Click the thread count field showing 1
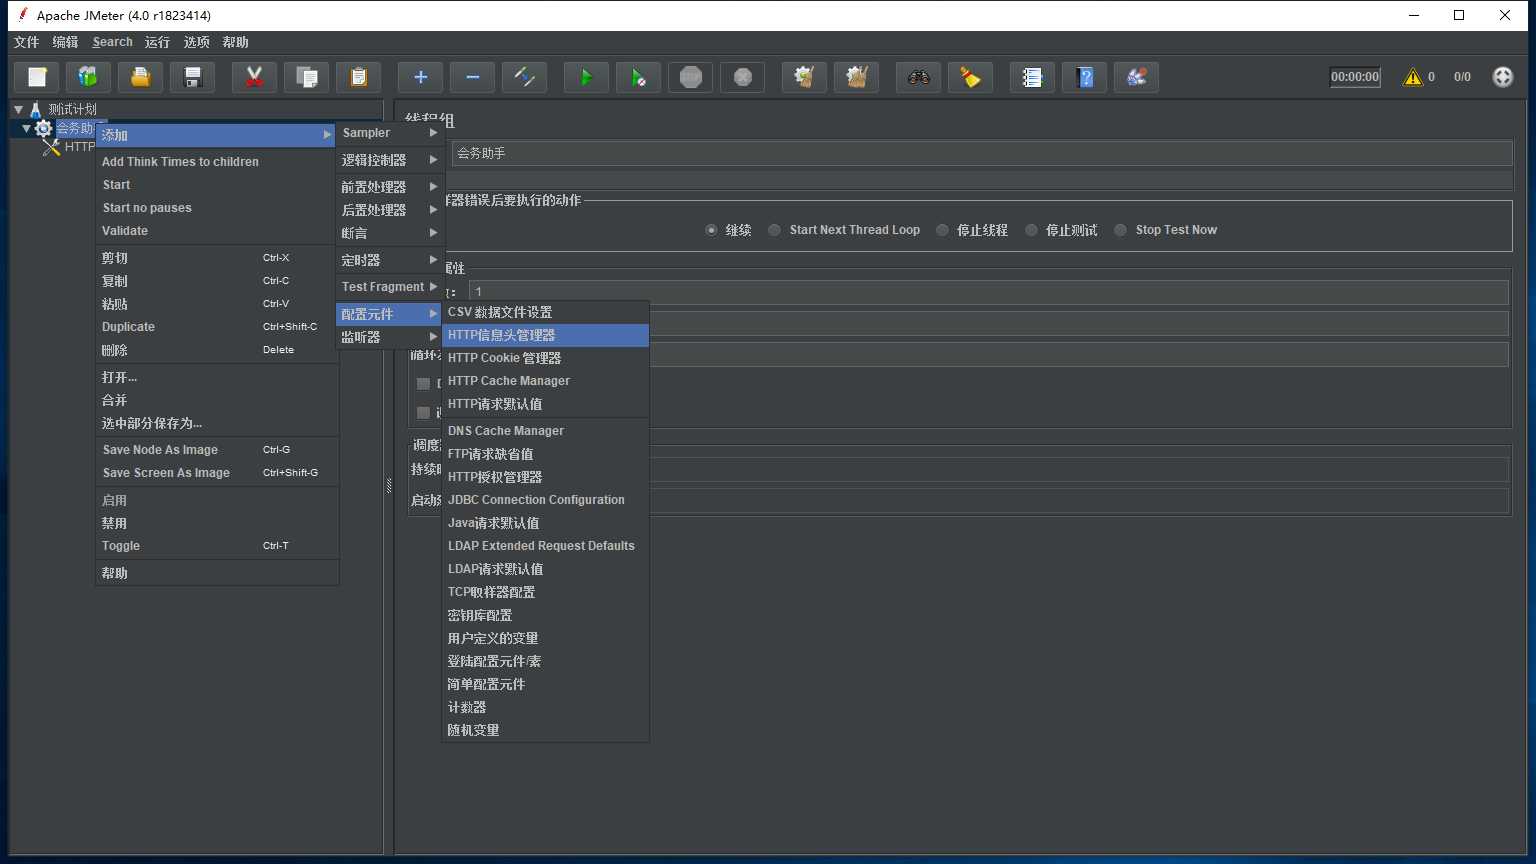Image resolution: width=1536 pixels, height=864 pixels. pos(989,292)
